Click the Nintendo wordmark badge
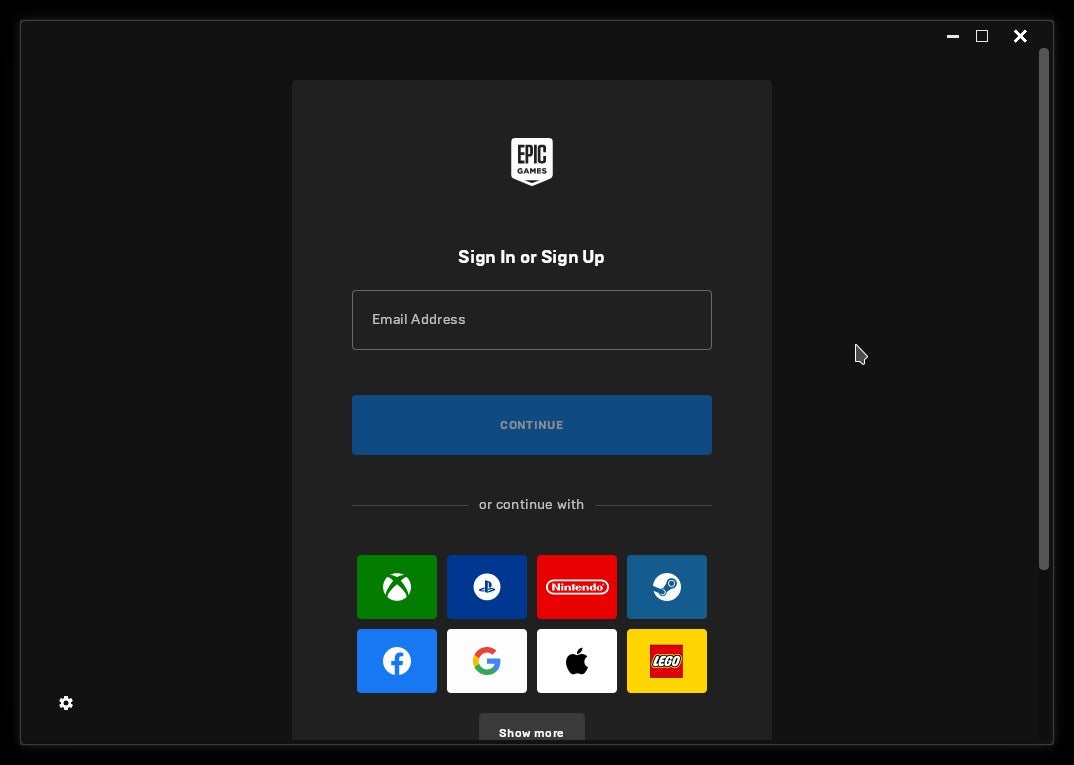 click(576, 587)
